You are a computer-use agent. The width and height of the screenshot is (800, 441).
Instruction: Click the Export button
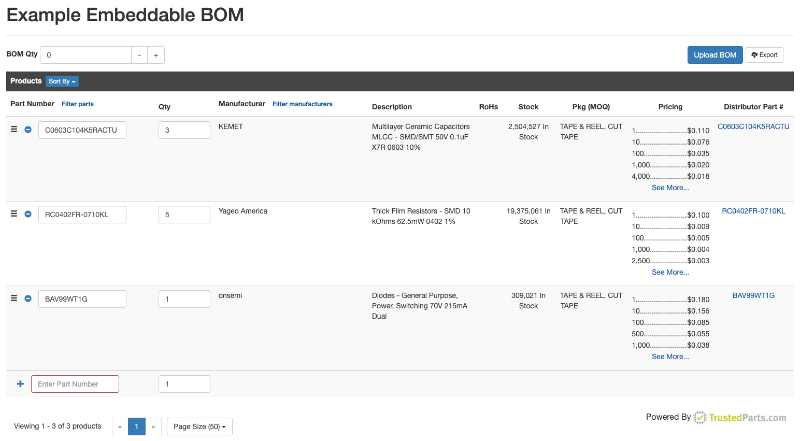click(764, 55)
